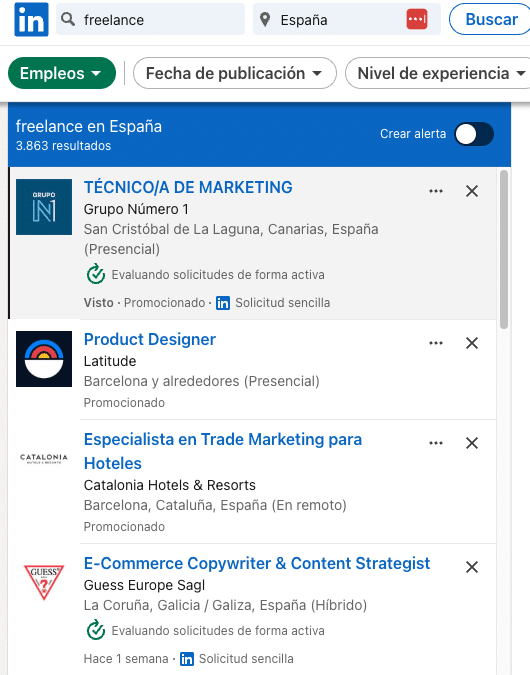Open the Fecha de publicación filter
The image size is (530, 675).
235,73
